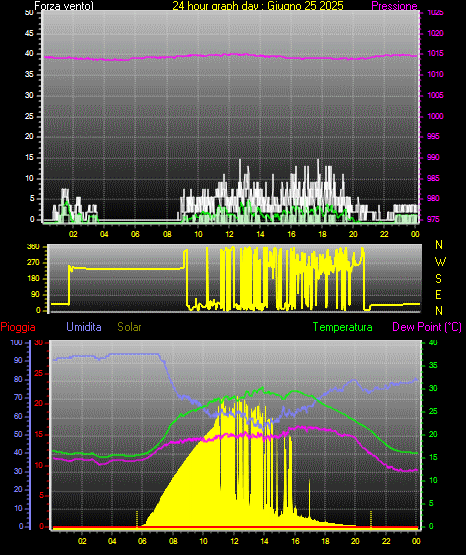The width and height of the screenshot is (466, 555).
Task: Click the Forza vento title label
Action: [x=64, y=6]
